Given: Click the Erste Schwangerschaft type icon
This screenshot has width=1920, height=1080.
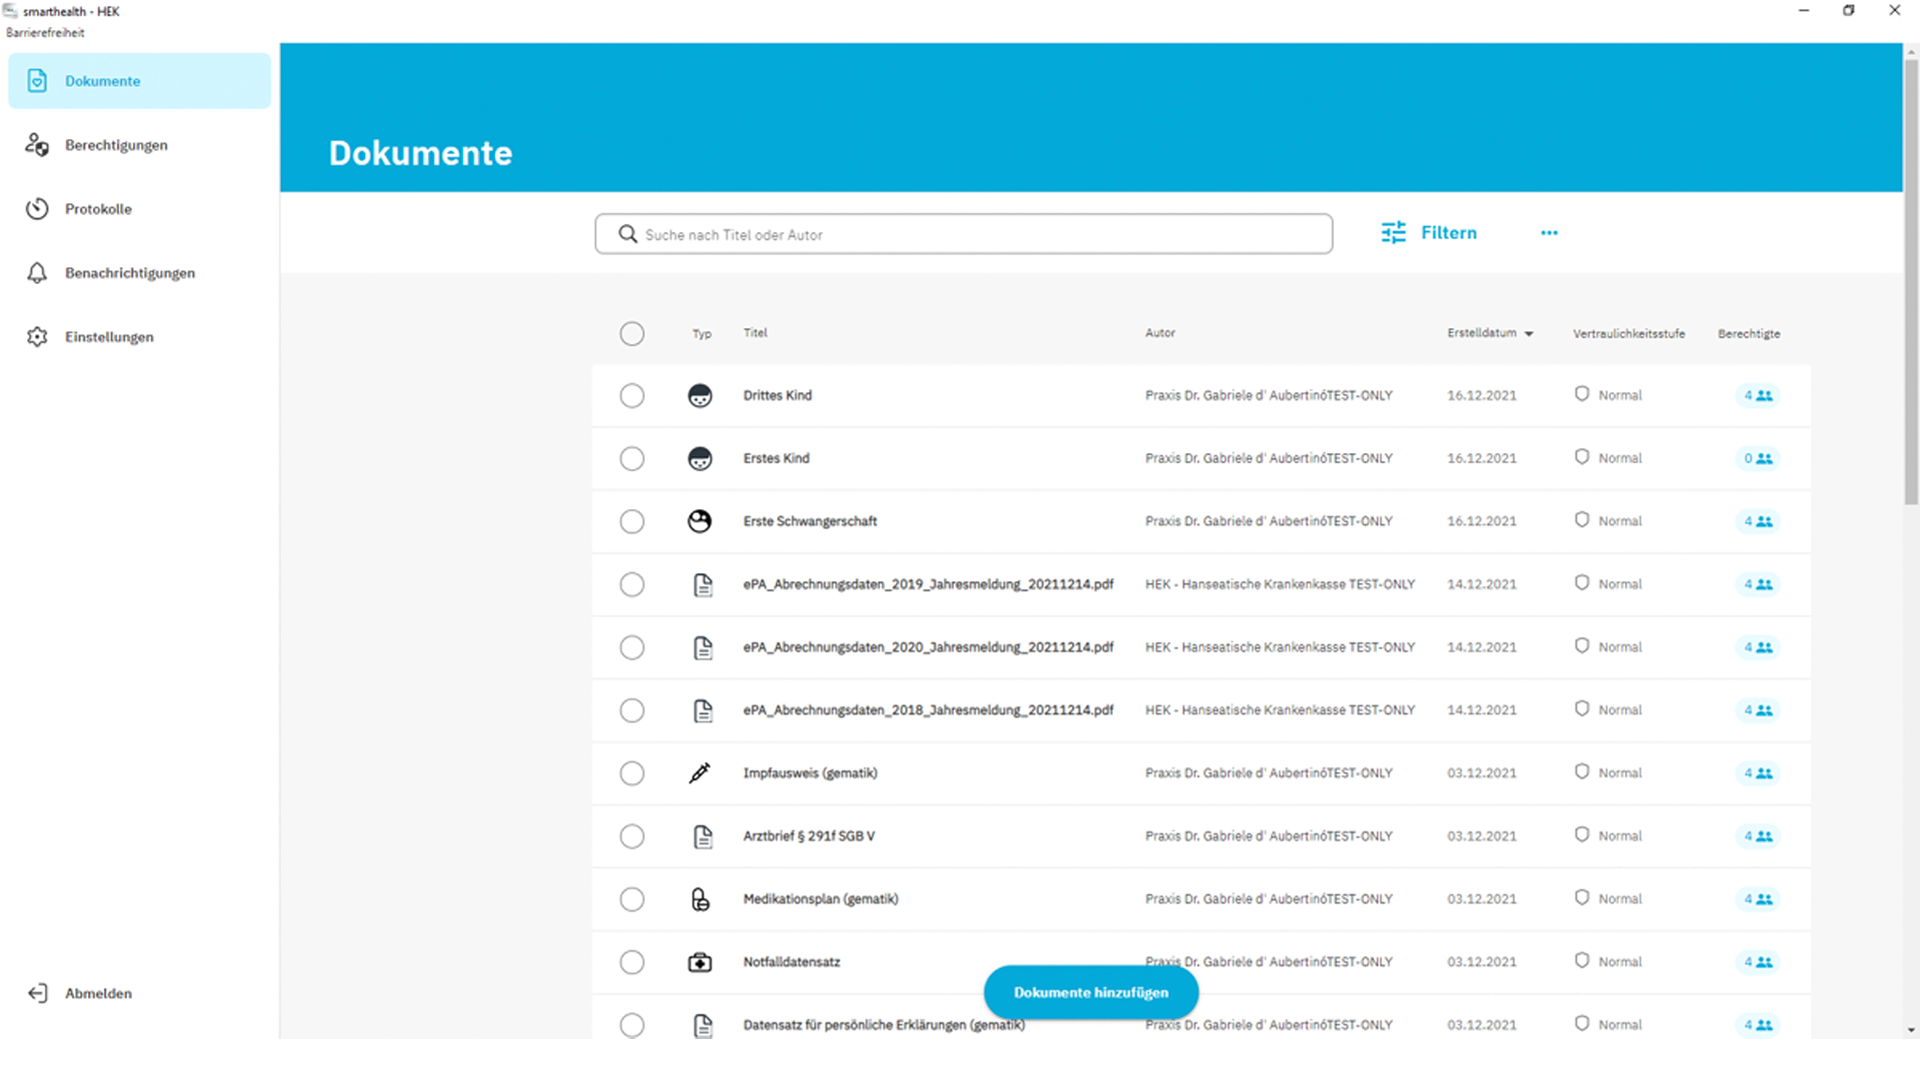Looking at the screenshot, I should click(x=700, y=521).
